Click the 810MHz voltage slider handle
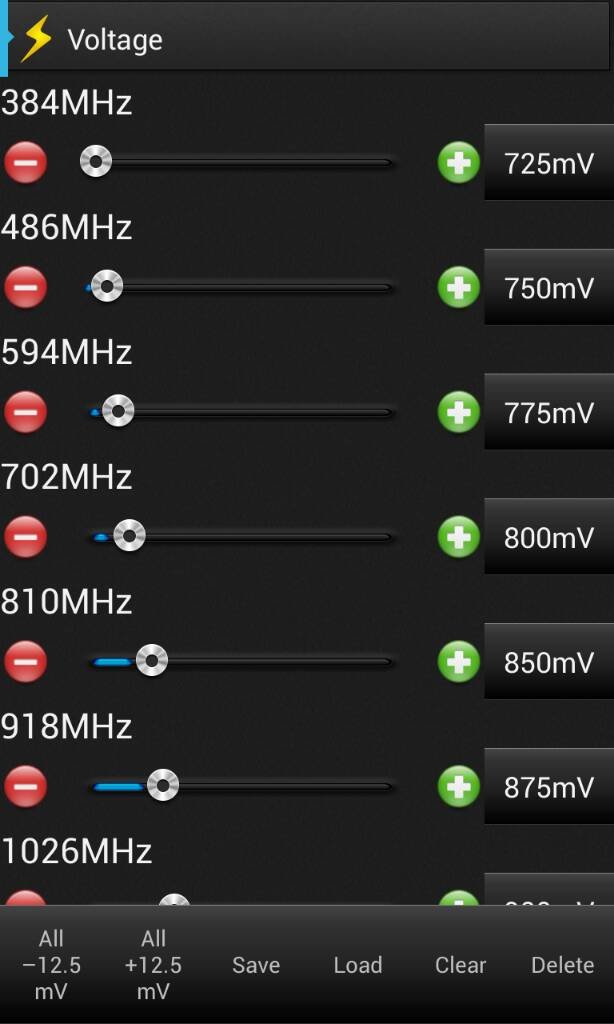The width and height of the screenshot is (614, 1024). tap(152, 661)
